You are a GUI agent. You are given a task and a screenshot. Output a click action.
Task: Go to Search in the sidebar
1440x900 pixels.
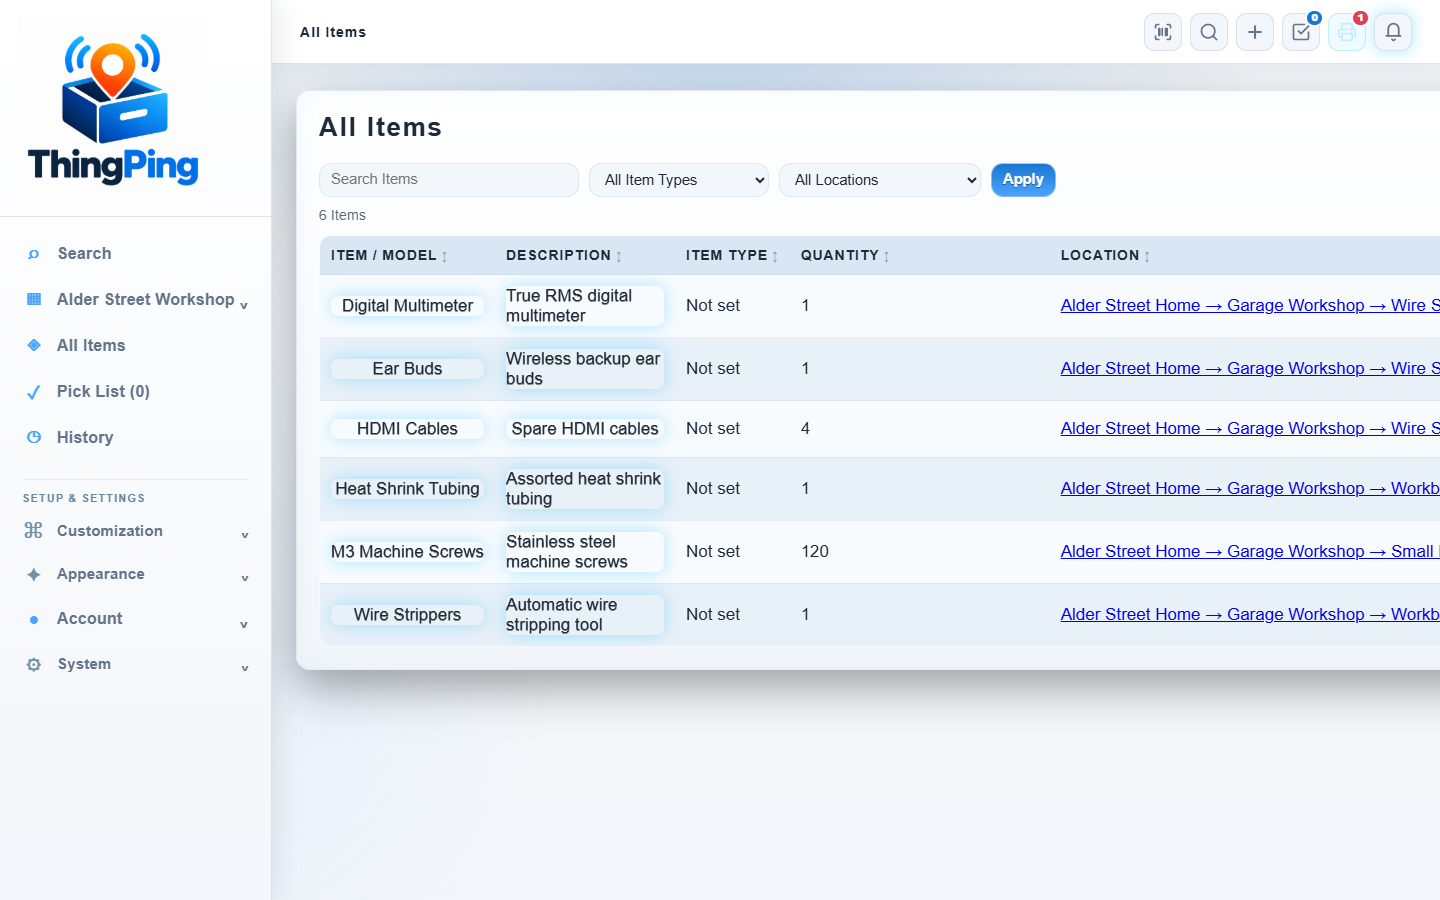(x=84, y=253)
